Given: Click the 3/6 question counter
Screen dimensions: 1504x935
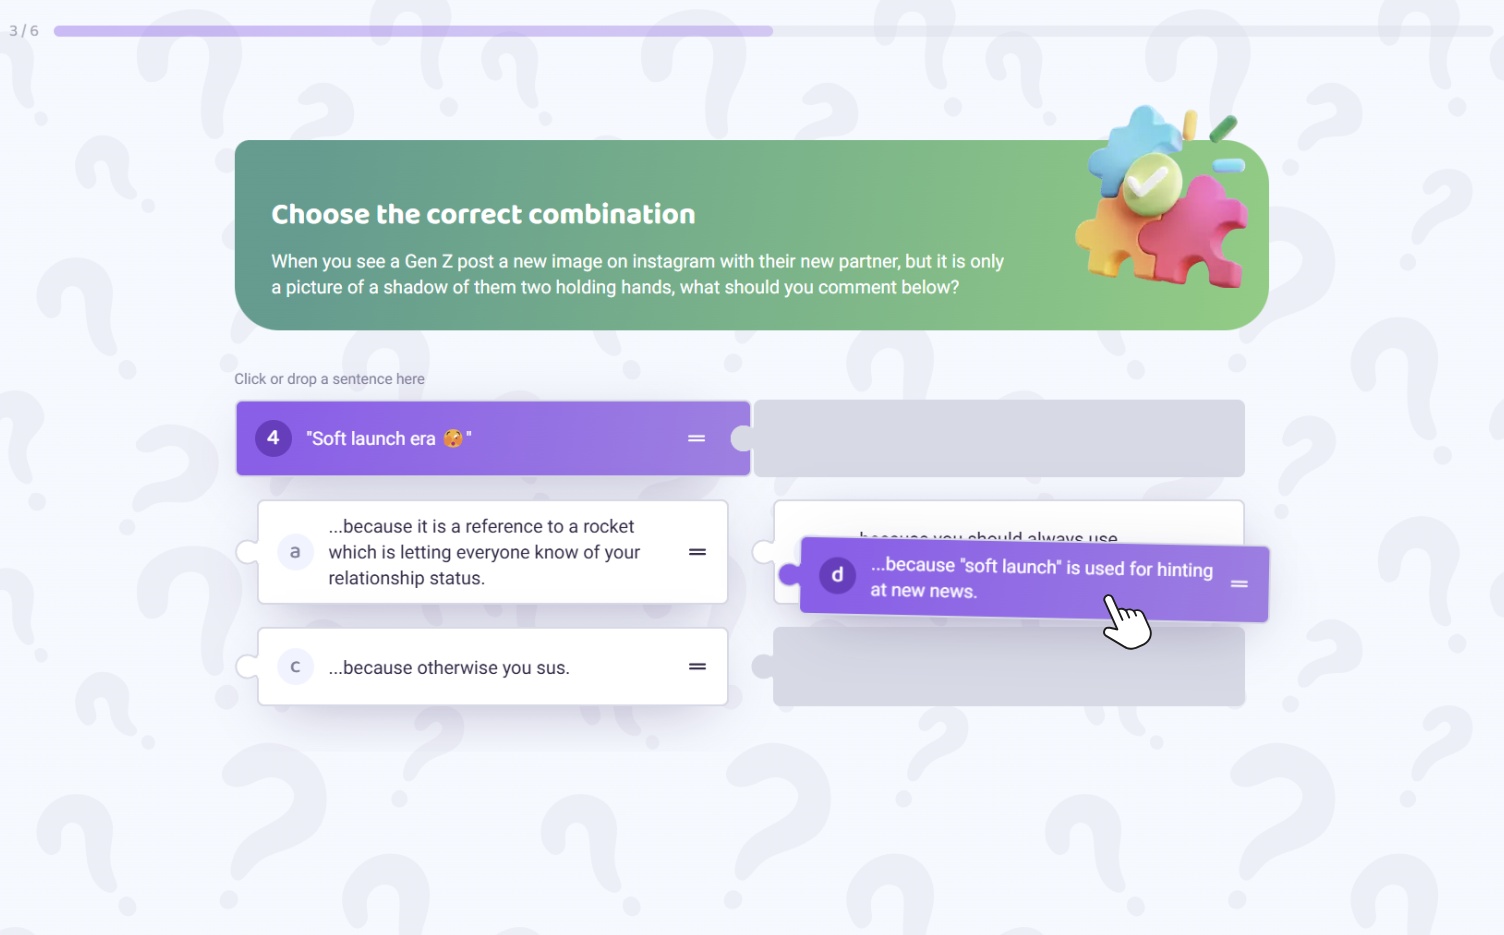Looking at the screenshot, I should (x=24, y=31).
